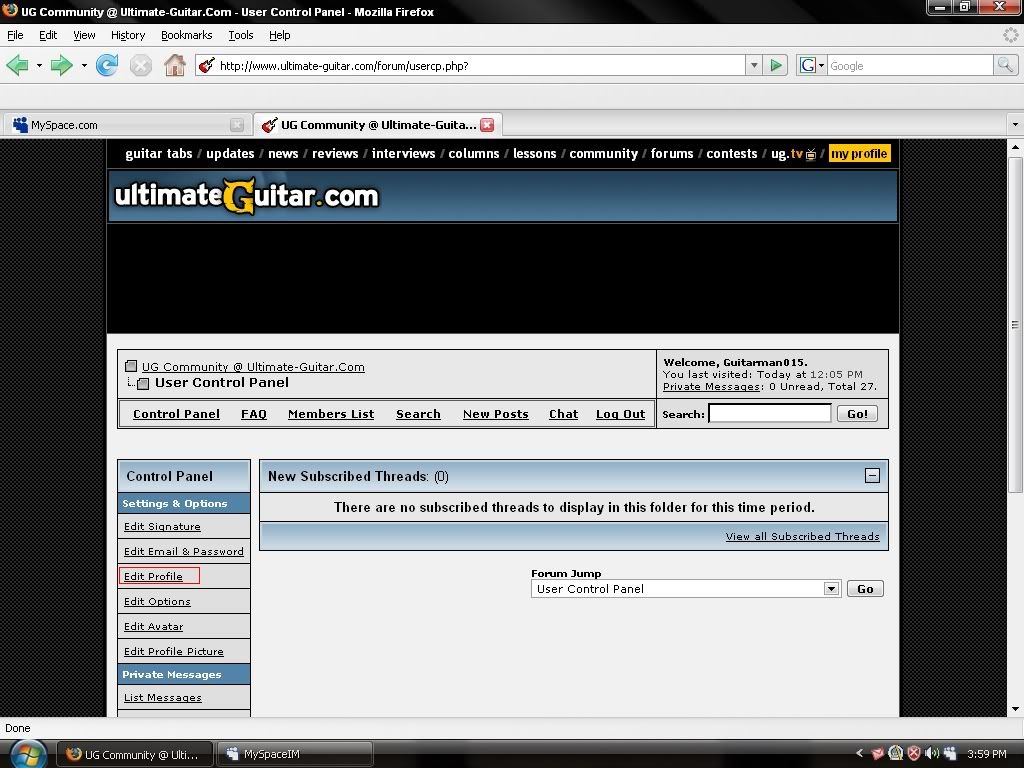
Task: Click the my profile yellow link
Action: pyautogui.click(x=859, y=153)
